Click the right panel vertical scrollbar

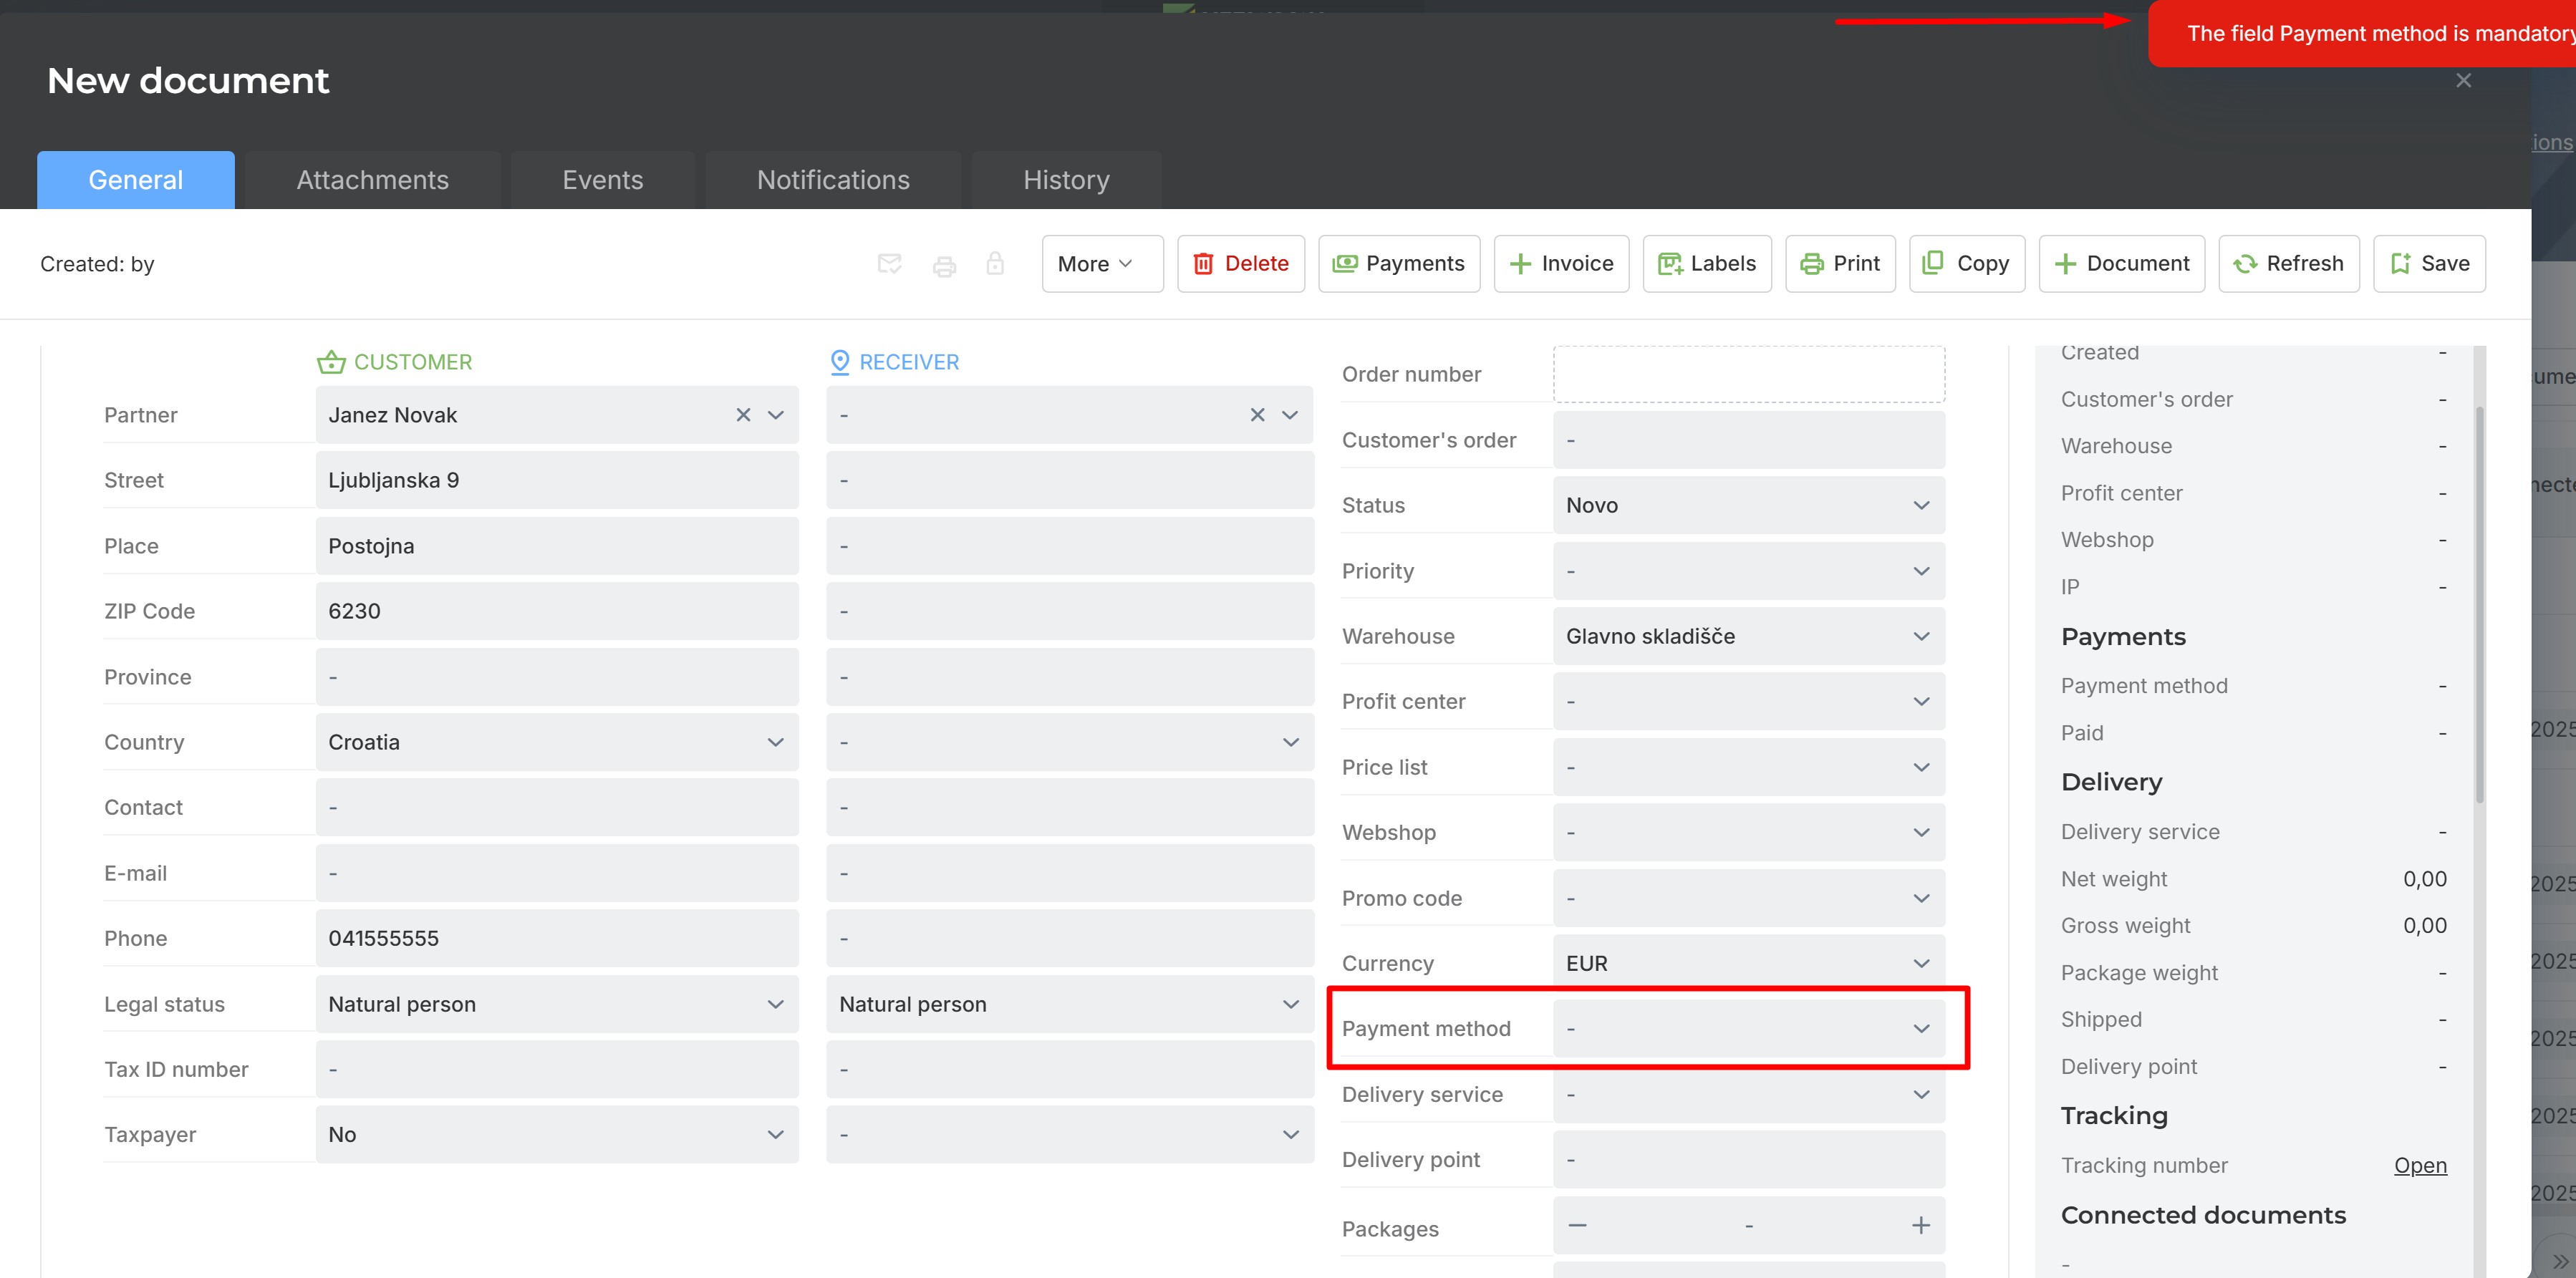(2479, 604)
